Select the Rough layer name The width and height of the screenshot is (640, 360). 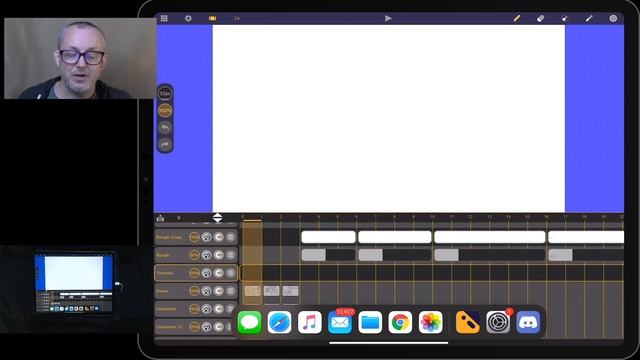point(163,255)
